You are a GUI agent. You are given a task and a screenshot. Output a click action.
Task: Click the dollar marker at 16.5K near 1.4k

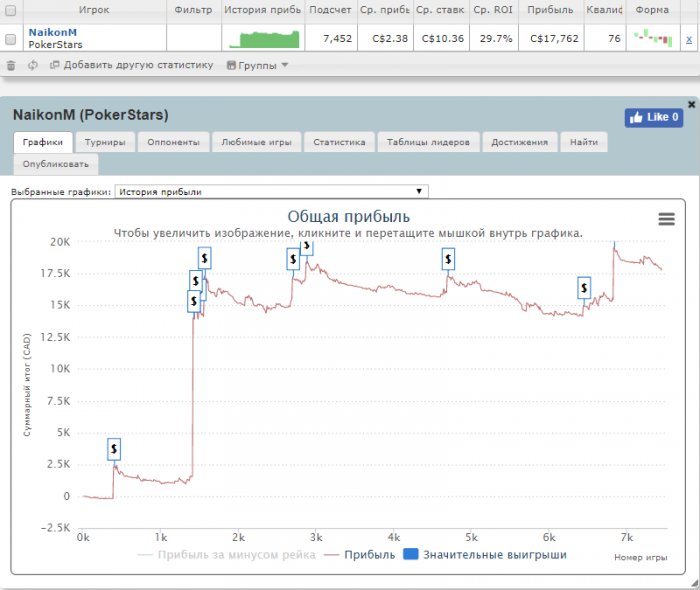pos(196,281)
